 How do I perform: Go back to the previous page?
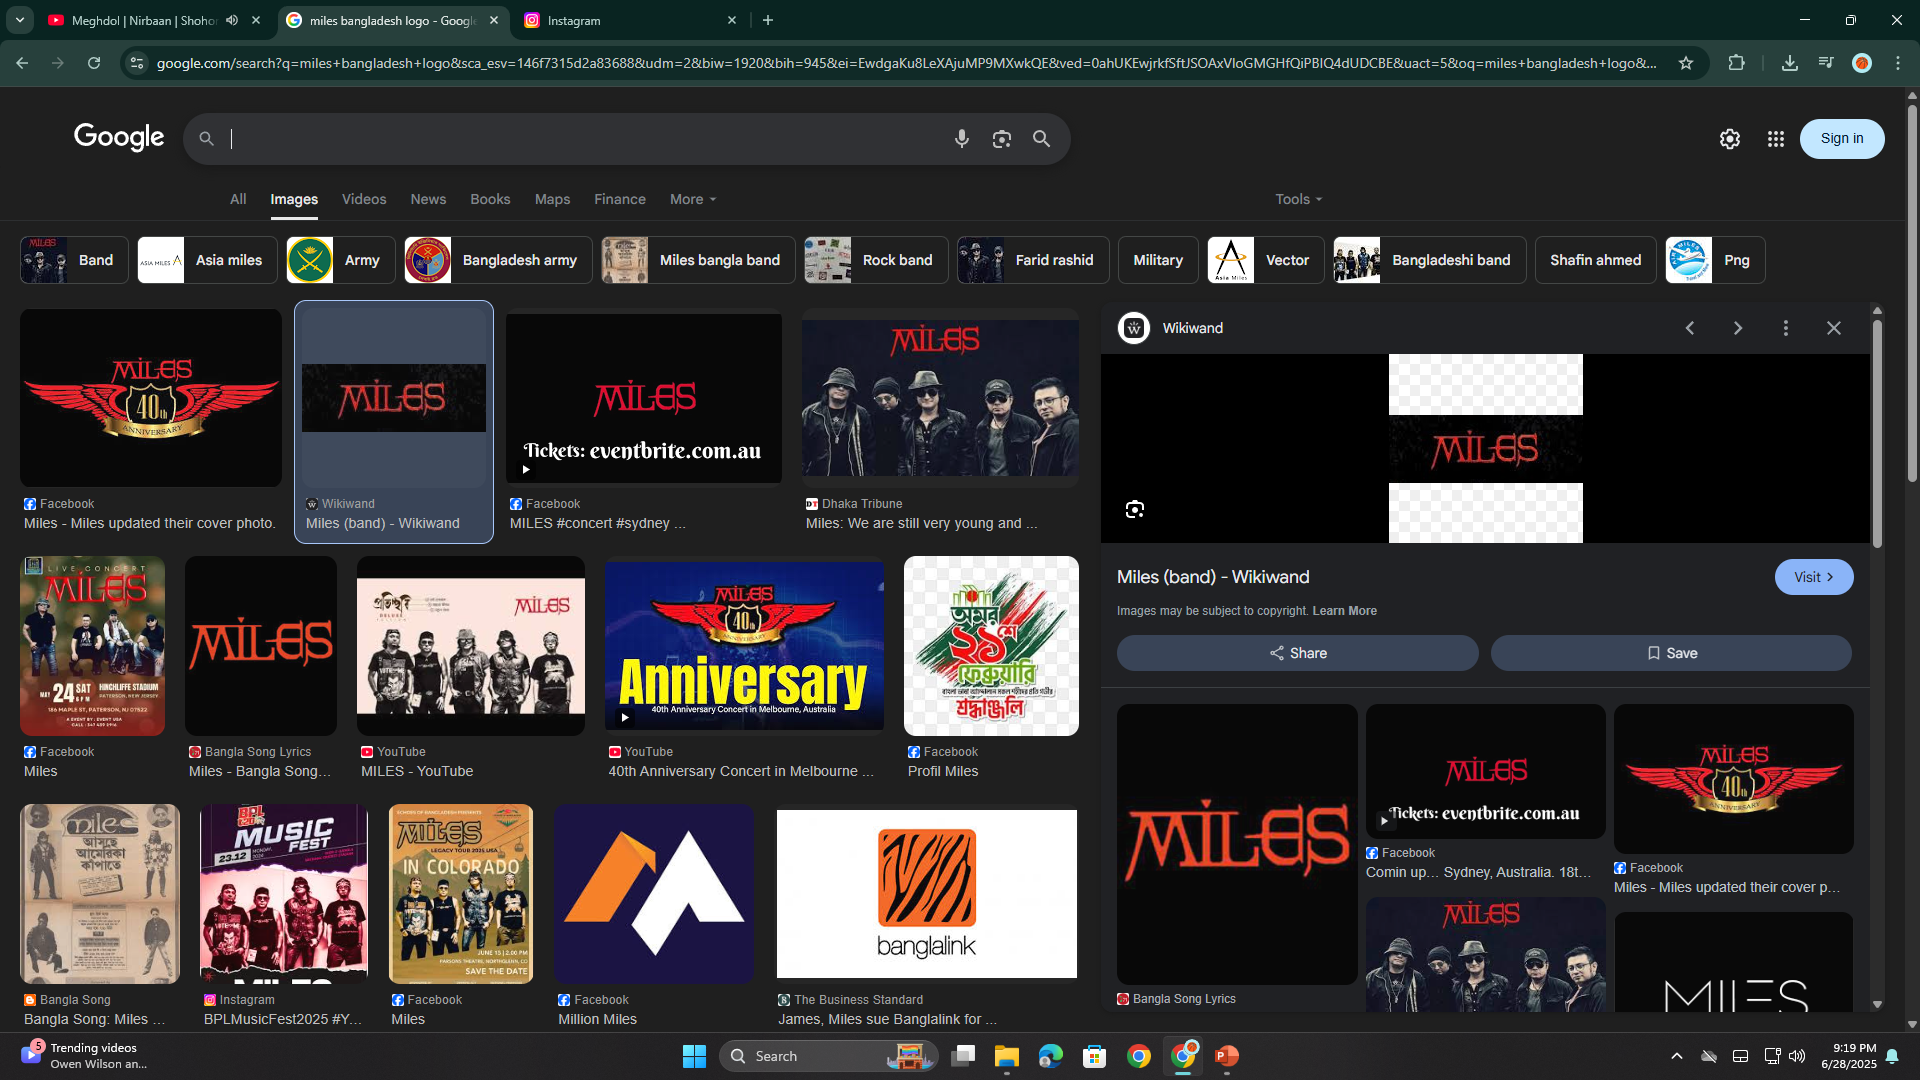click(x=22, y=63)
